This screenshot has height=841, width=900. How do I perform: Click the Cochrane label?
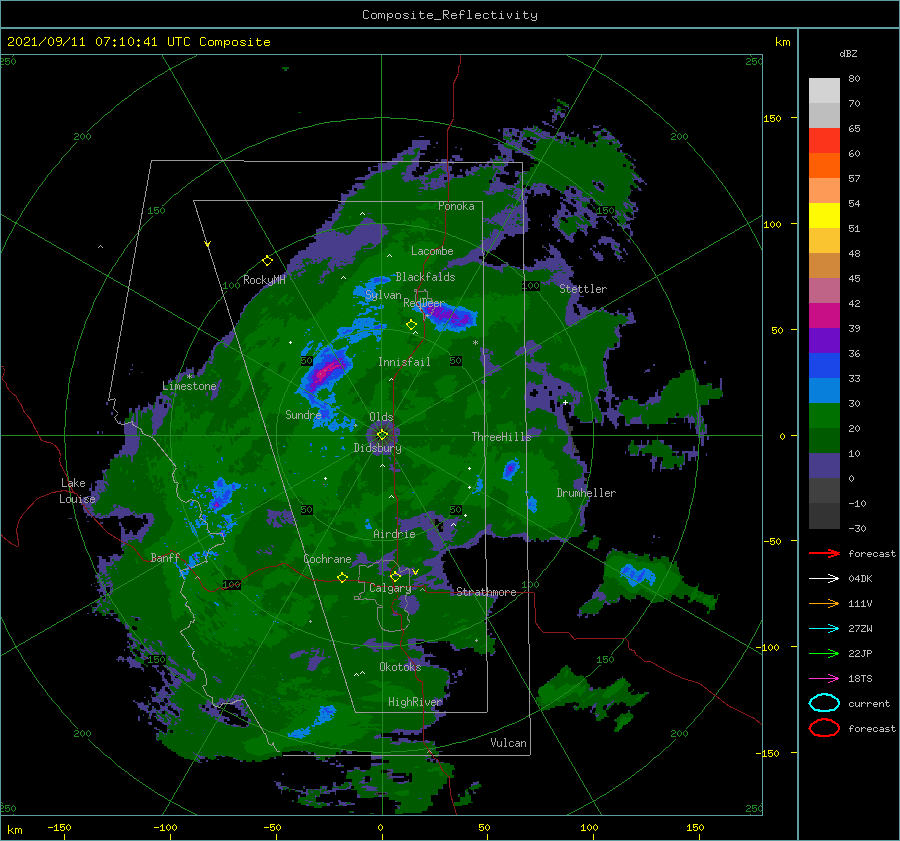coord(327,559)
